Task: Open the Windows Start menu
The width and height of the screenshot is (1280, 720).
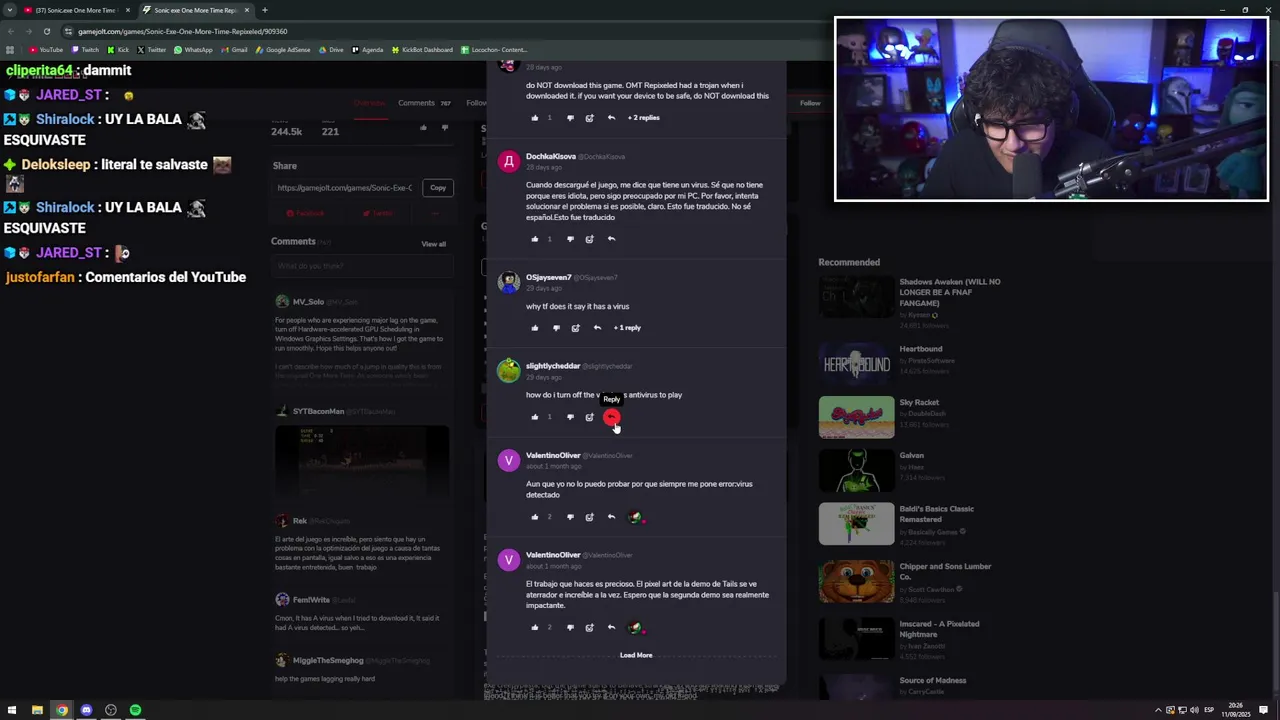Action: [12, 710]
